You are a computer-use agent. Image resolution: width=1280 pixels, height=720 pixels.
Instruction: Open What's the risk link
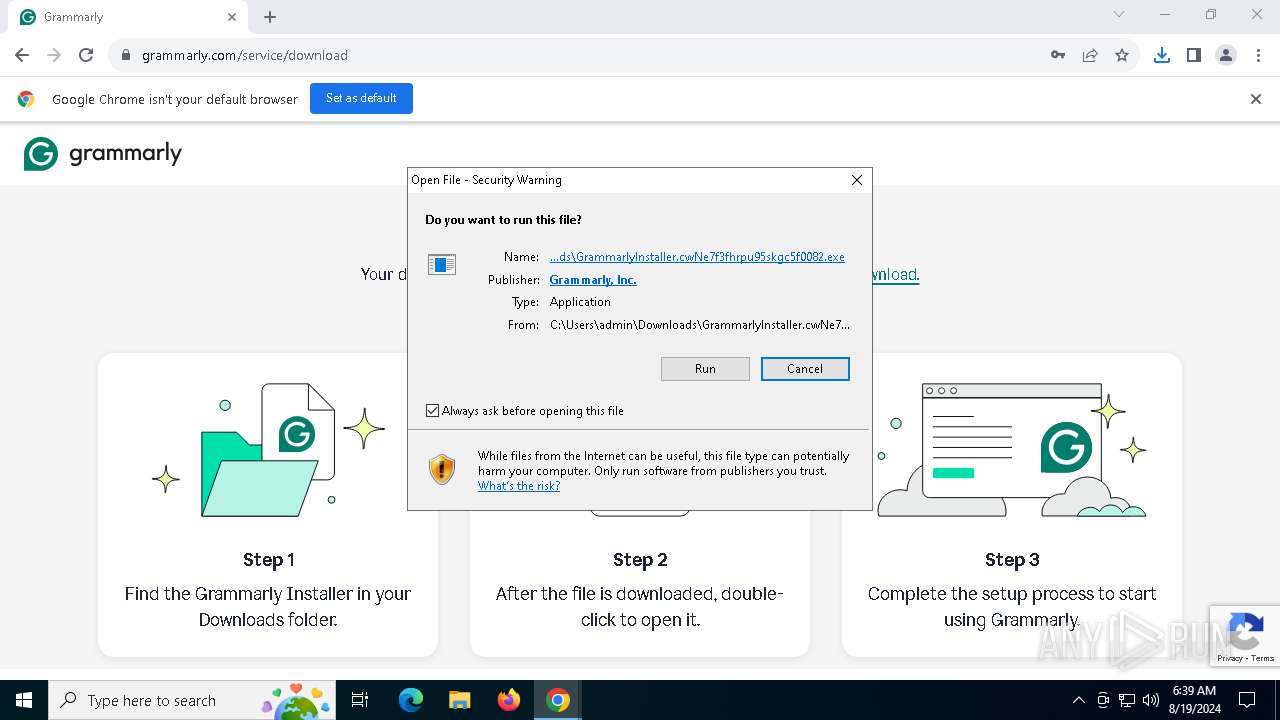coord(519,486)
